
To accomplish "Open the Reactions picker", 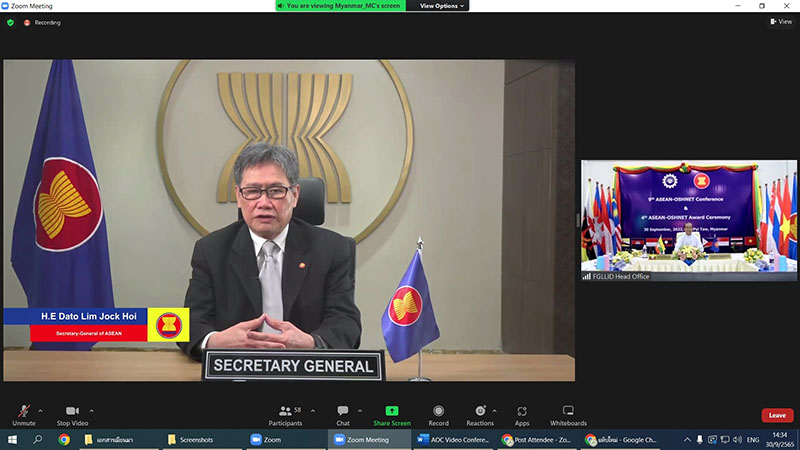I will 480,414.
